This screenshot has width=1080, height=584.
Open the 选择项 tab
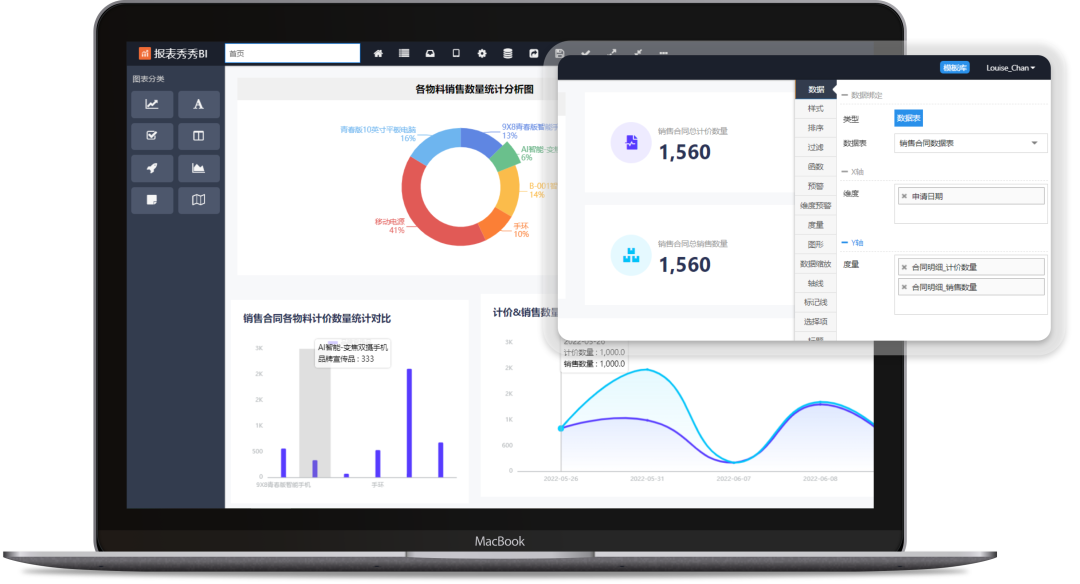click(816, 322)
